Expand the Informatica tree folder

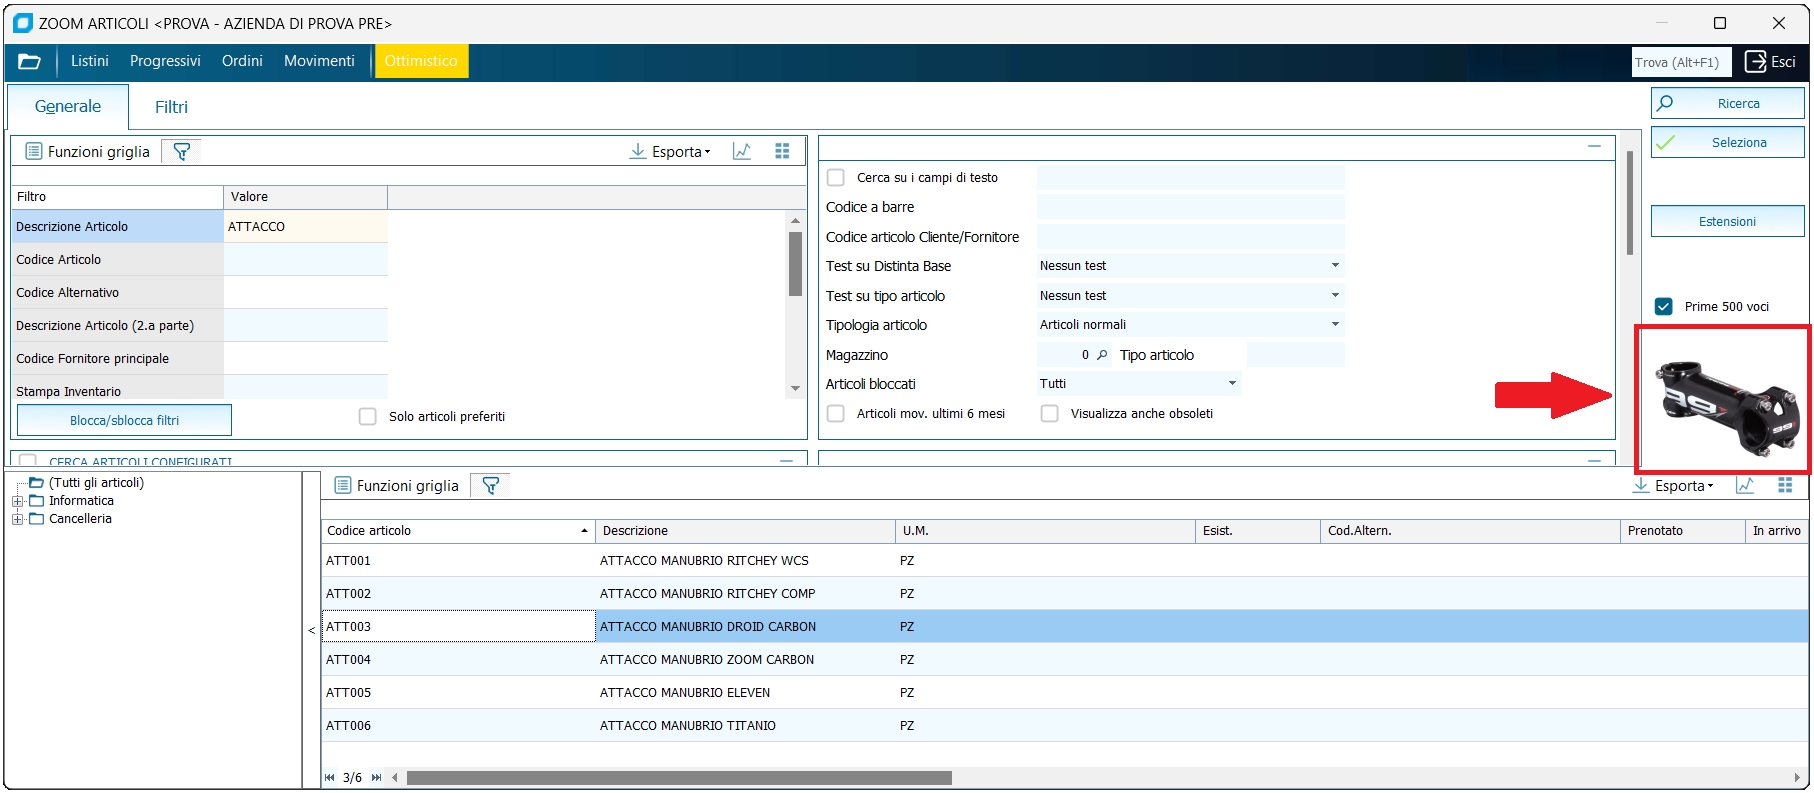(17, 502)
